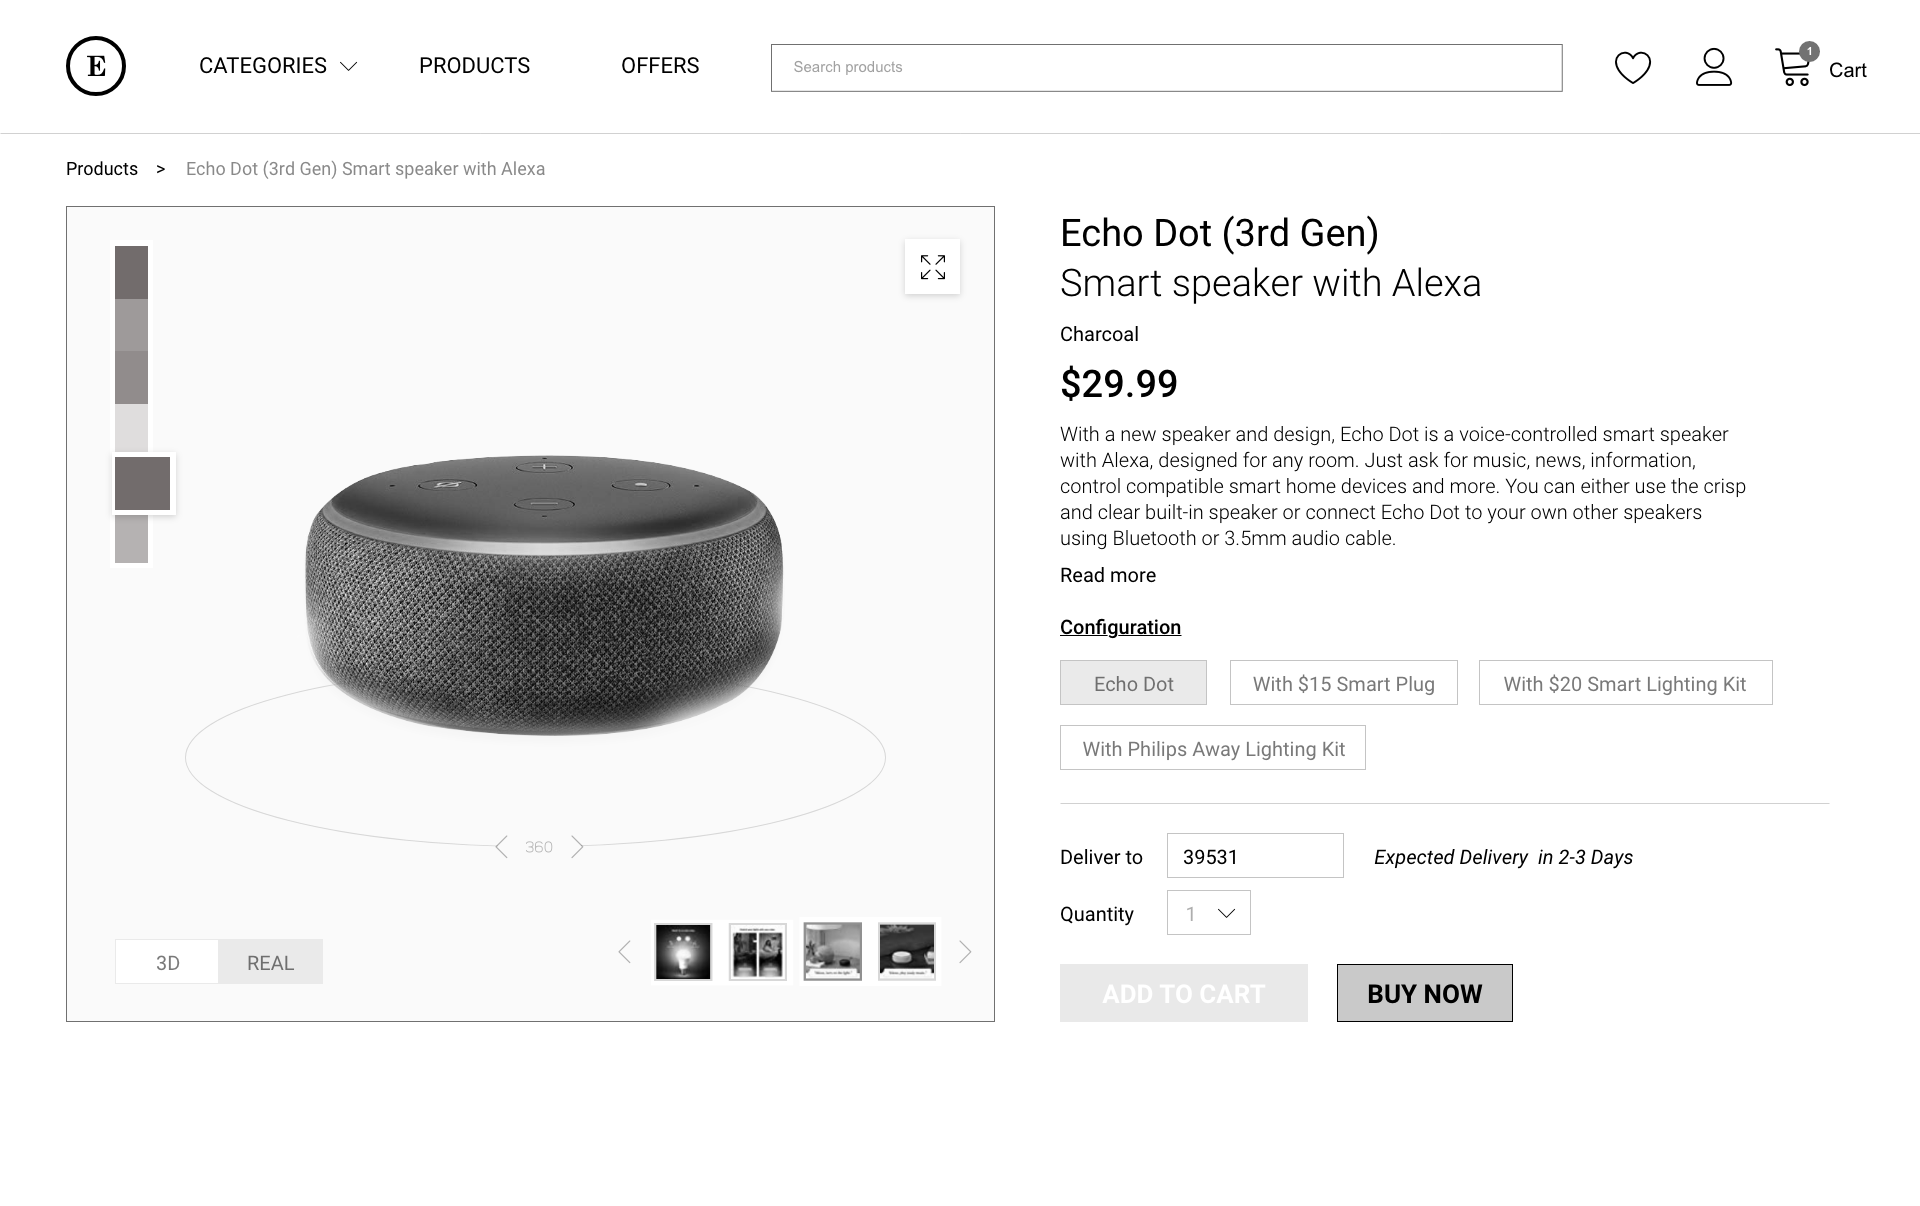Go to the Products menu item

point(474,66)
